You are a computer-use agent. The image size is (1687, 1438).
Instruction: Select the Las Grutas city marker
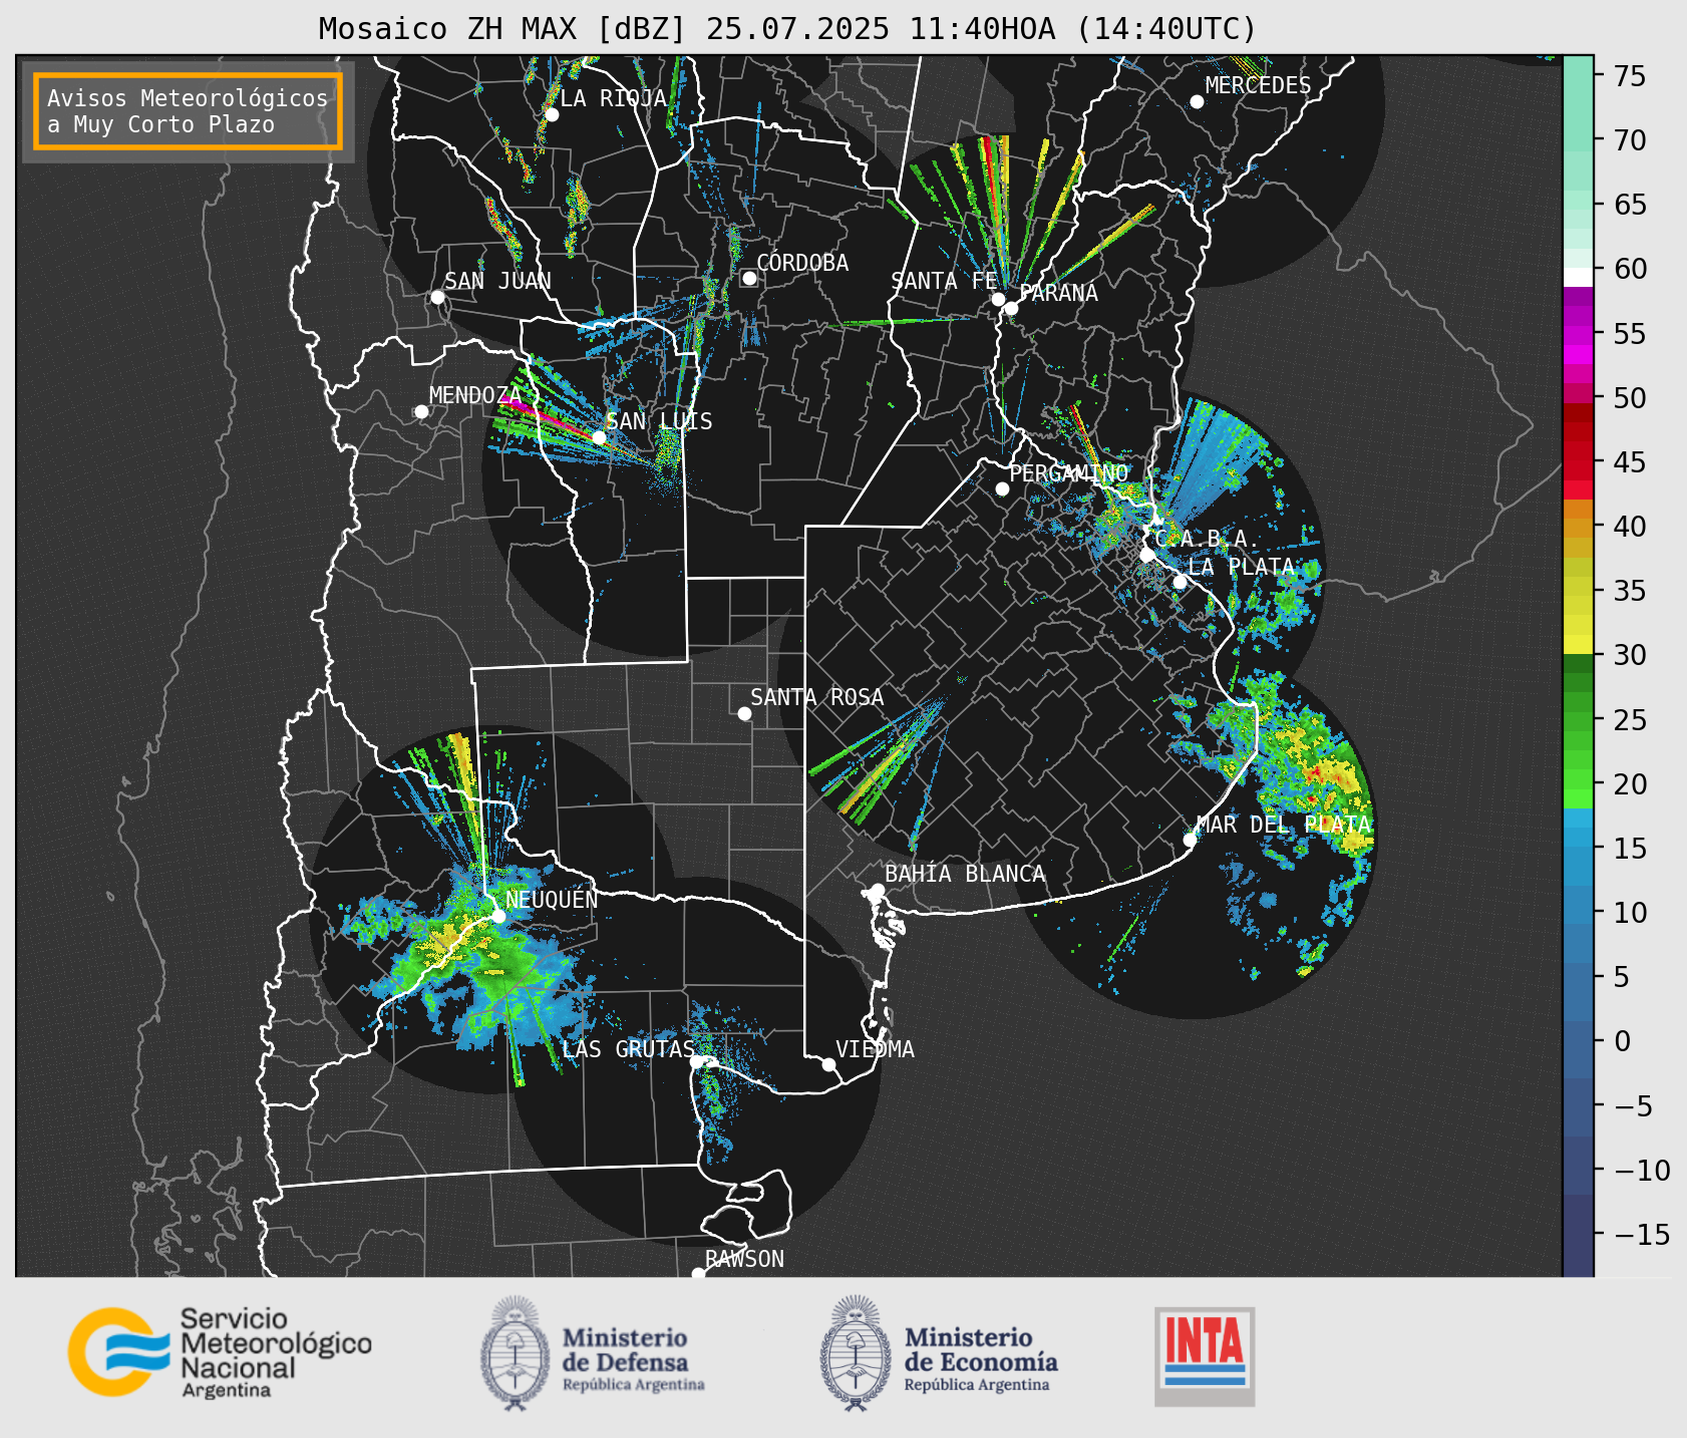(x=697, y=1061)
